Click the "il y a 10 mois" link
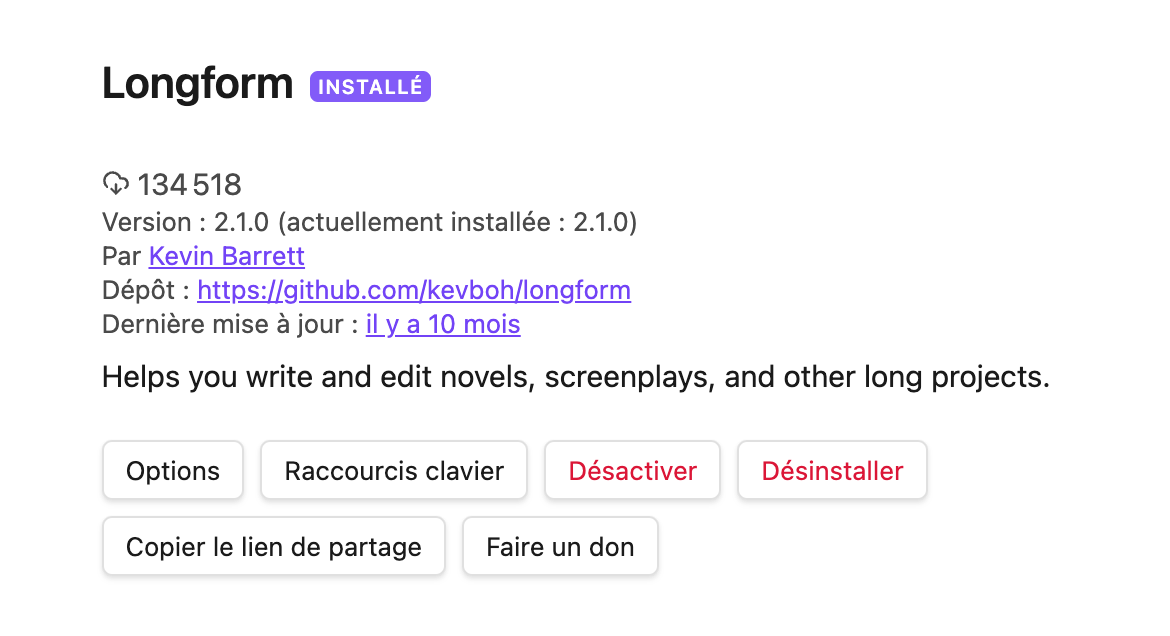The width and height of the screenshot is (1170, 636). pyautogui.click(x=443, y=325)
